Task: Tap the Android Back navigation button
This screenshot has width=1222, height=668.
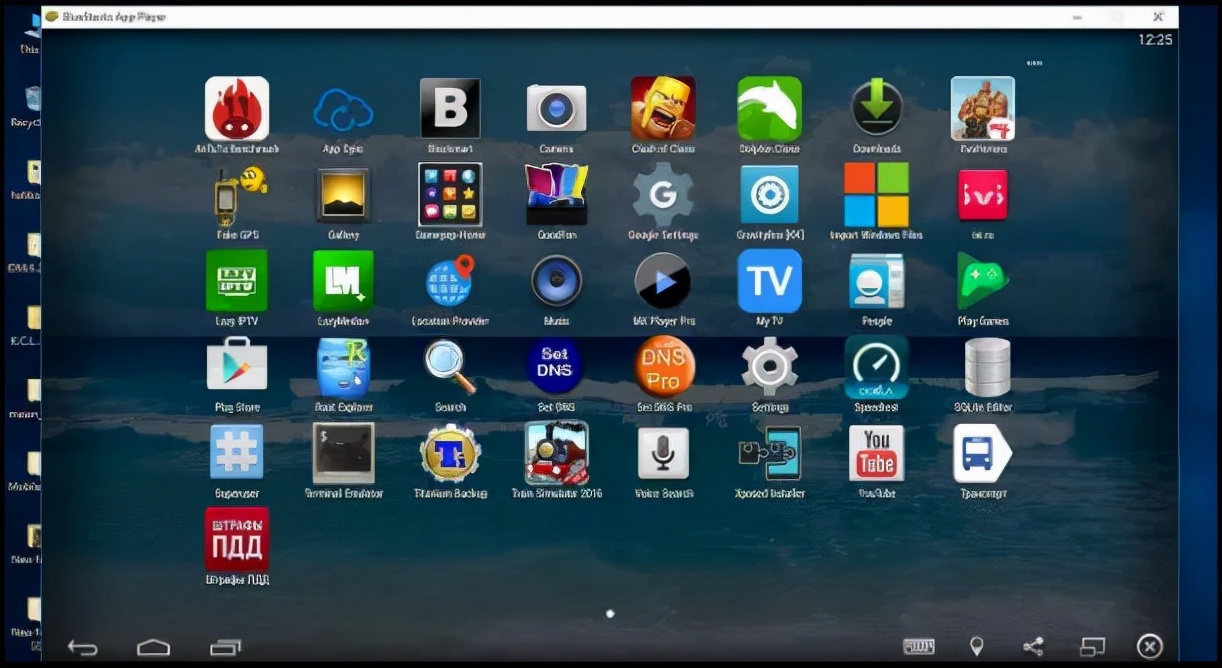Action: pos(82,647)
